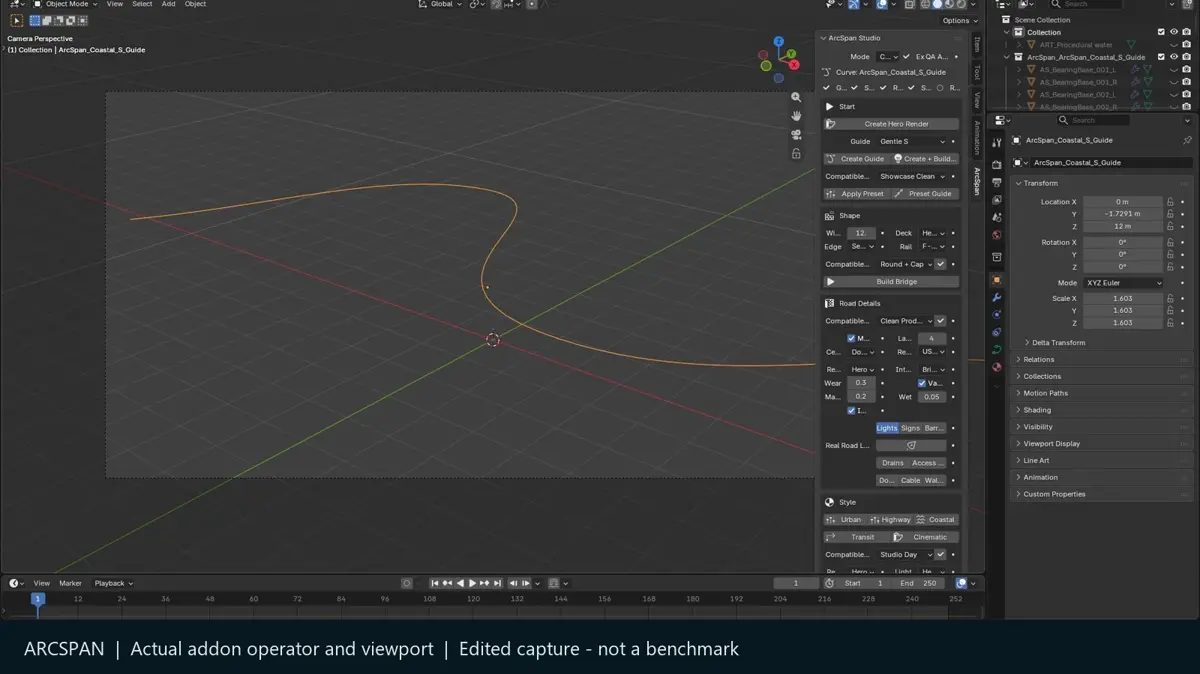Toggle the checkbox next to Clean Prod...

940,321
